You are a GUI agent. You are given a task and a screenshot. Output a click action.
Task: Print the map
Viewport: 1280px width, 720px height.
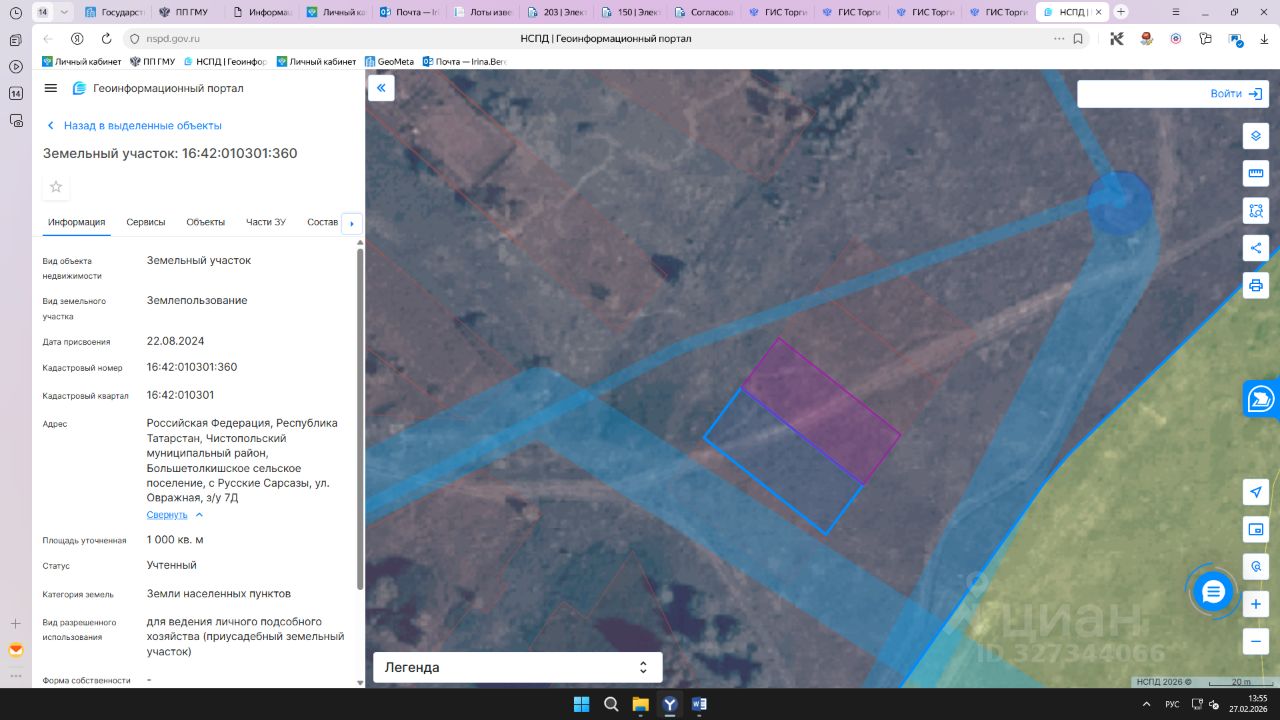pyautogui.click(x=1256, y=285)
